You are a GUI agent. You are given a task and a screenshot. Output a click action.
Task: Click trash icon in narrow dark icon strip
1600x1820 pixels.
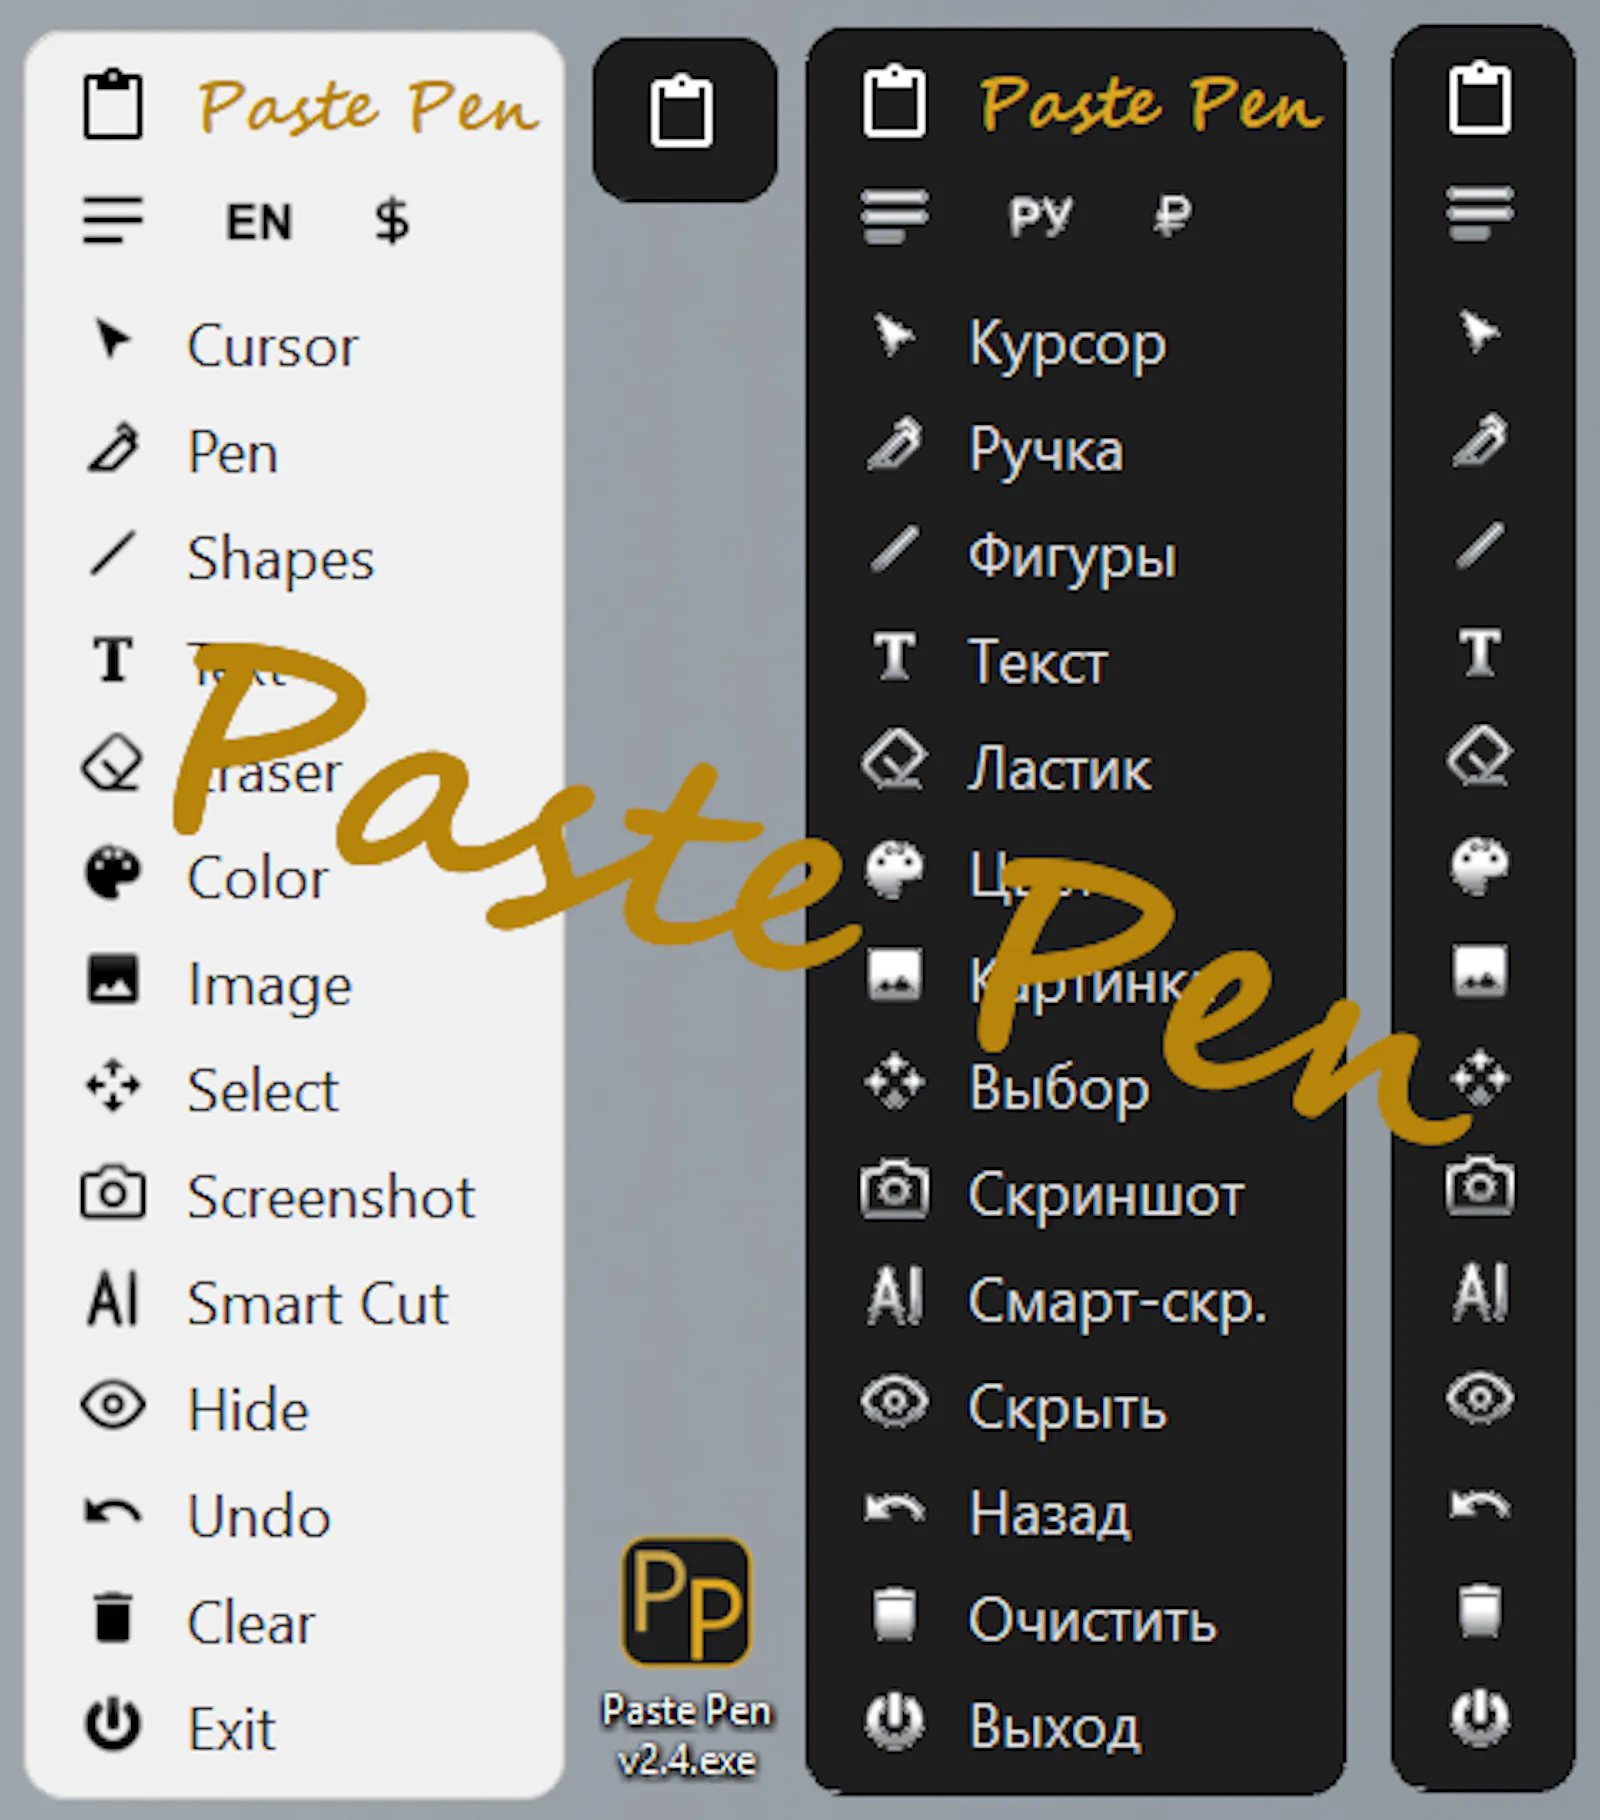coord(1480,1611)
